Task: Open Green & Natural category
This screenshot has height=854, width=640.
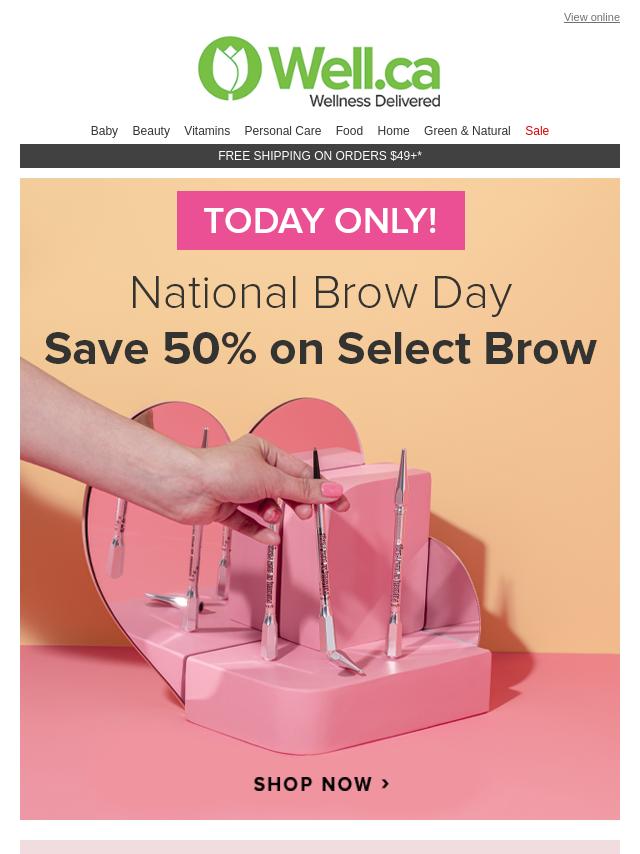Action: click(x=467, y=131)
